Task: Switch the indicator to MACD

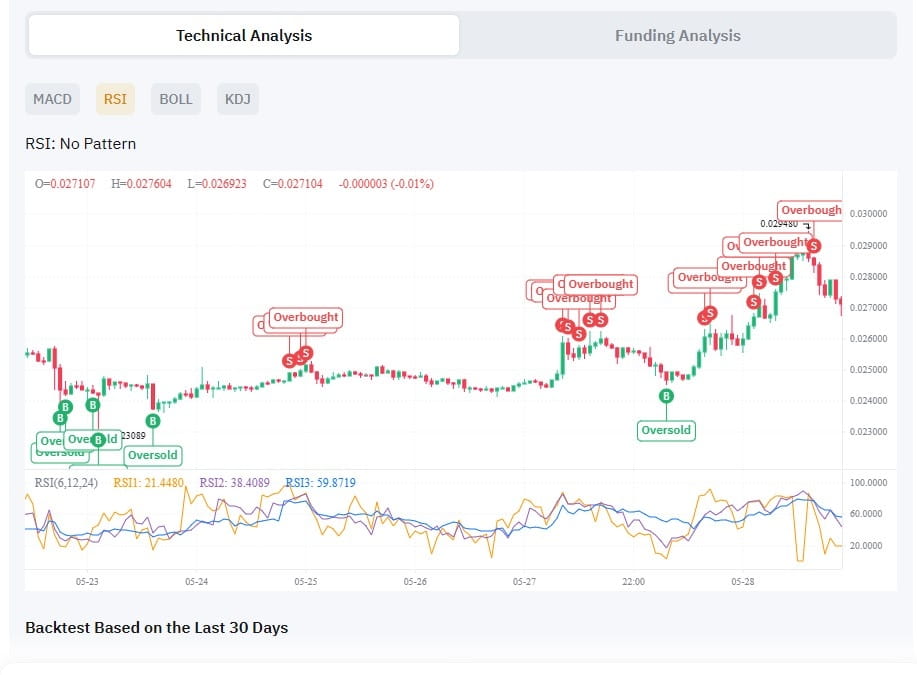Action: pyautogui.click(x=53, y=99)
